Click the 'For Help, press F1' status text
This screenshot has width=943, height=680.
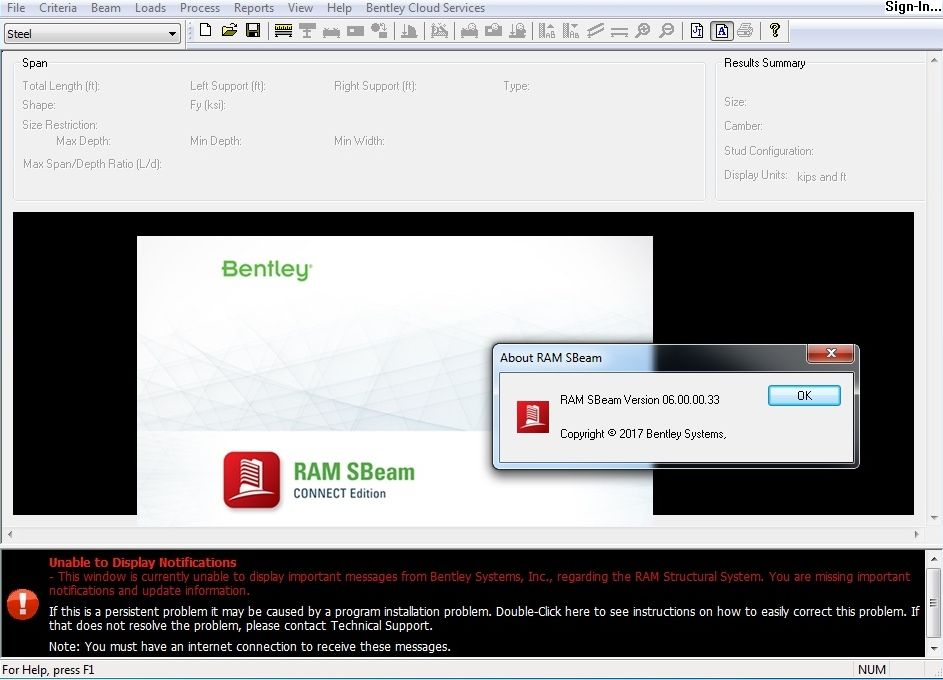point(48,670)
